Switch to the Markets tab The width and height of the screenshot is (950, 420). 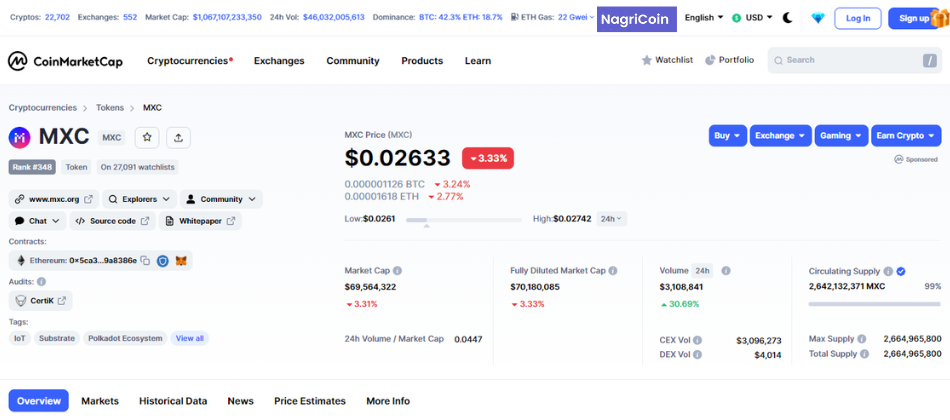point(100,401)
